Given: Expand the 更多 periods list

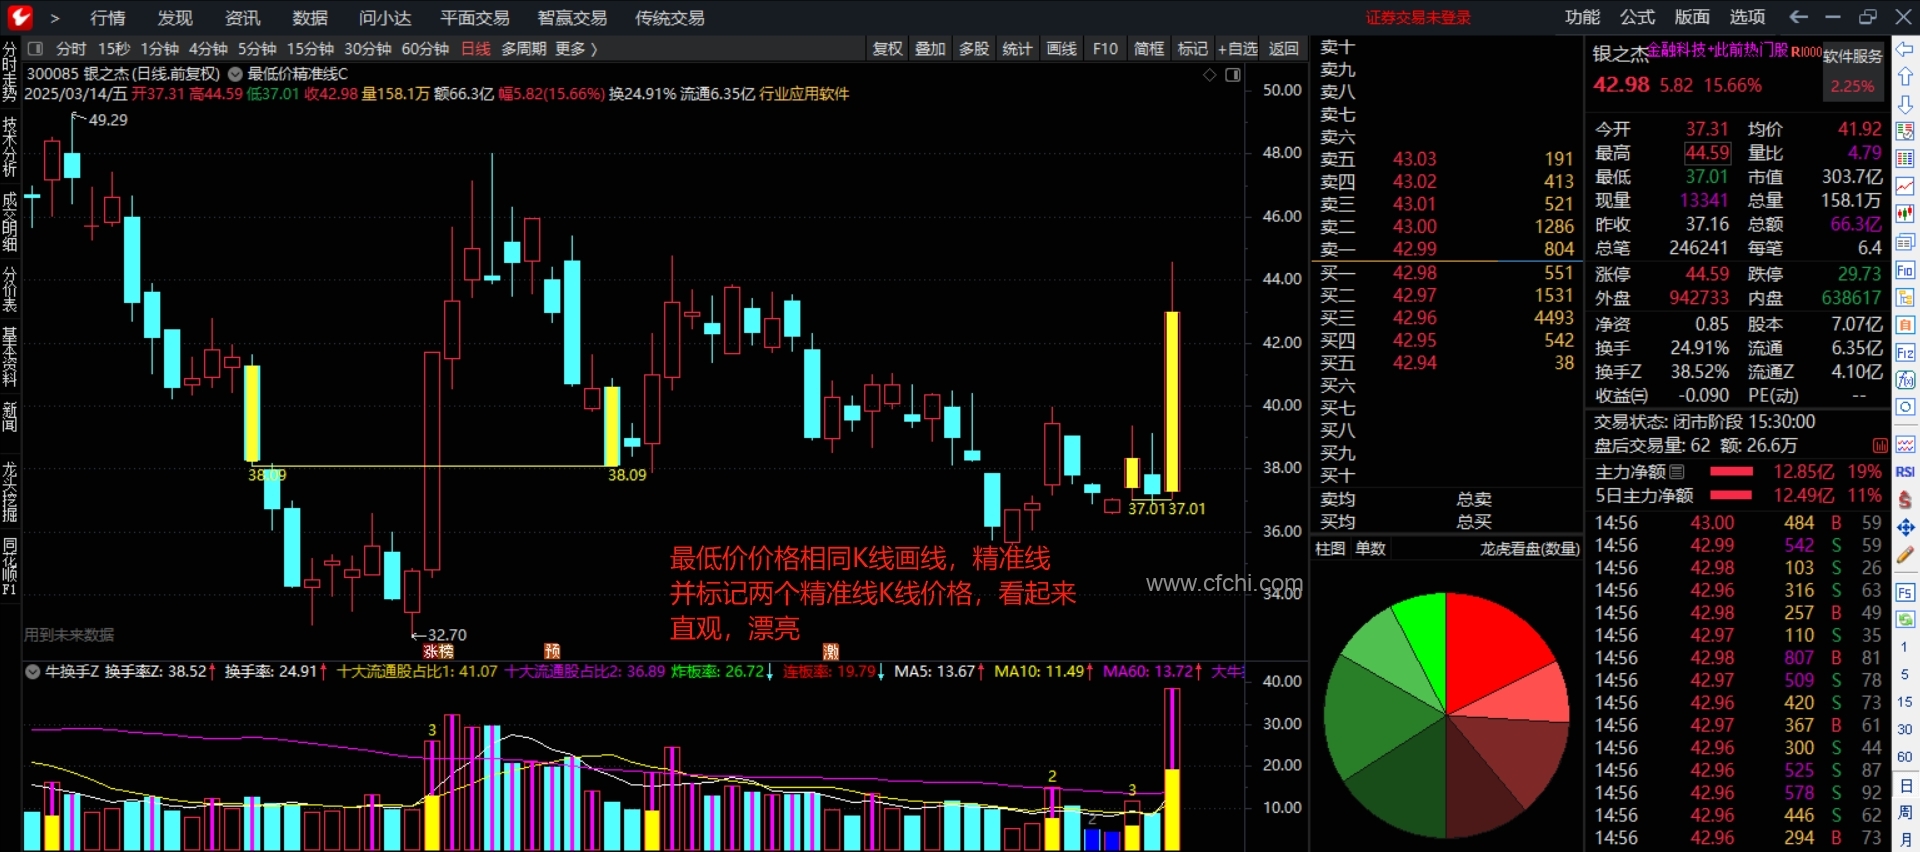Looking at the screenshot, I should [x=576, y=48].
